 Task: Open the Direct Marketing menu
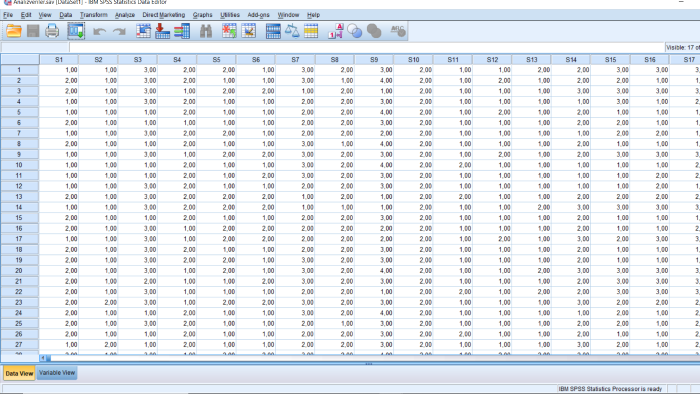point(163,15)
